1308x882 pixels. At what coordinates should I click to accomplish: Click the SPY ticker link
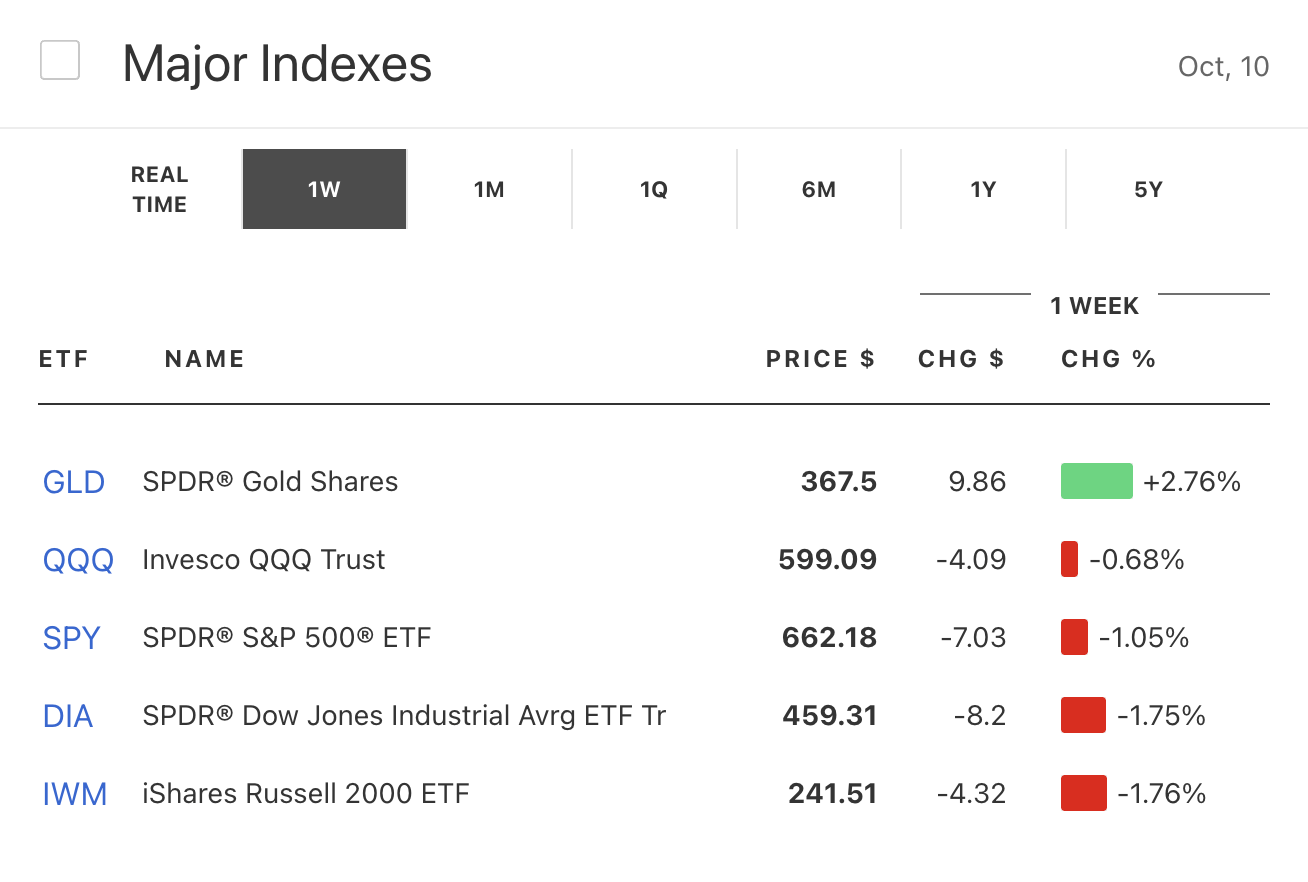pyautogui.click(x=72, y=638)
